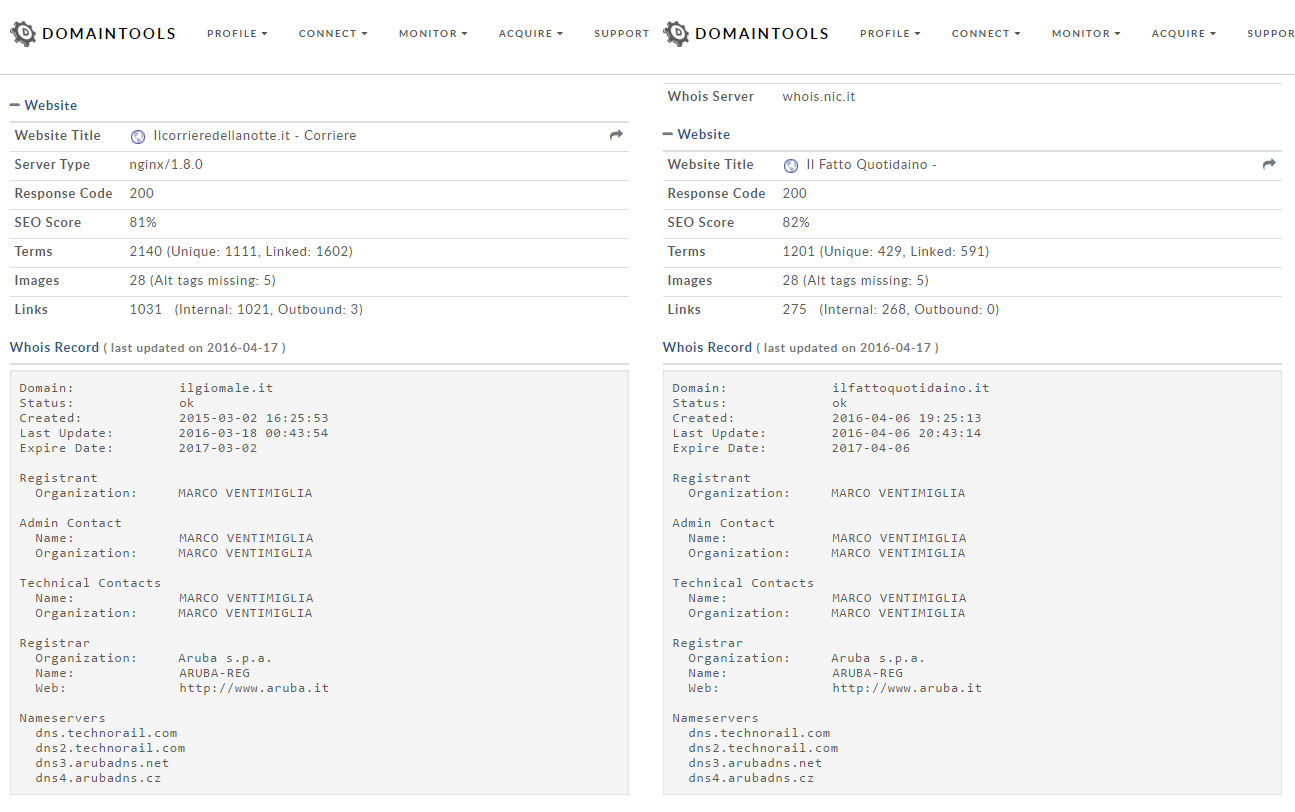Click http://www.aruba.it in ilfattoquotidaino.it whois record
This screenshot has width=1295, height=812.
[907, 688]
